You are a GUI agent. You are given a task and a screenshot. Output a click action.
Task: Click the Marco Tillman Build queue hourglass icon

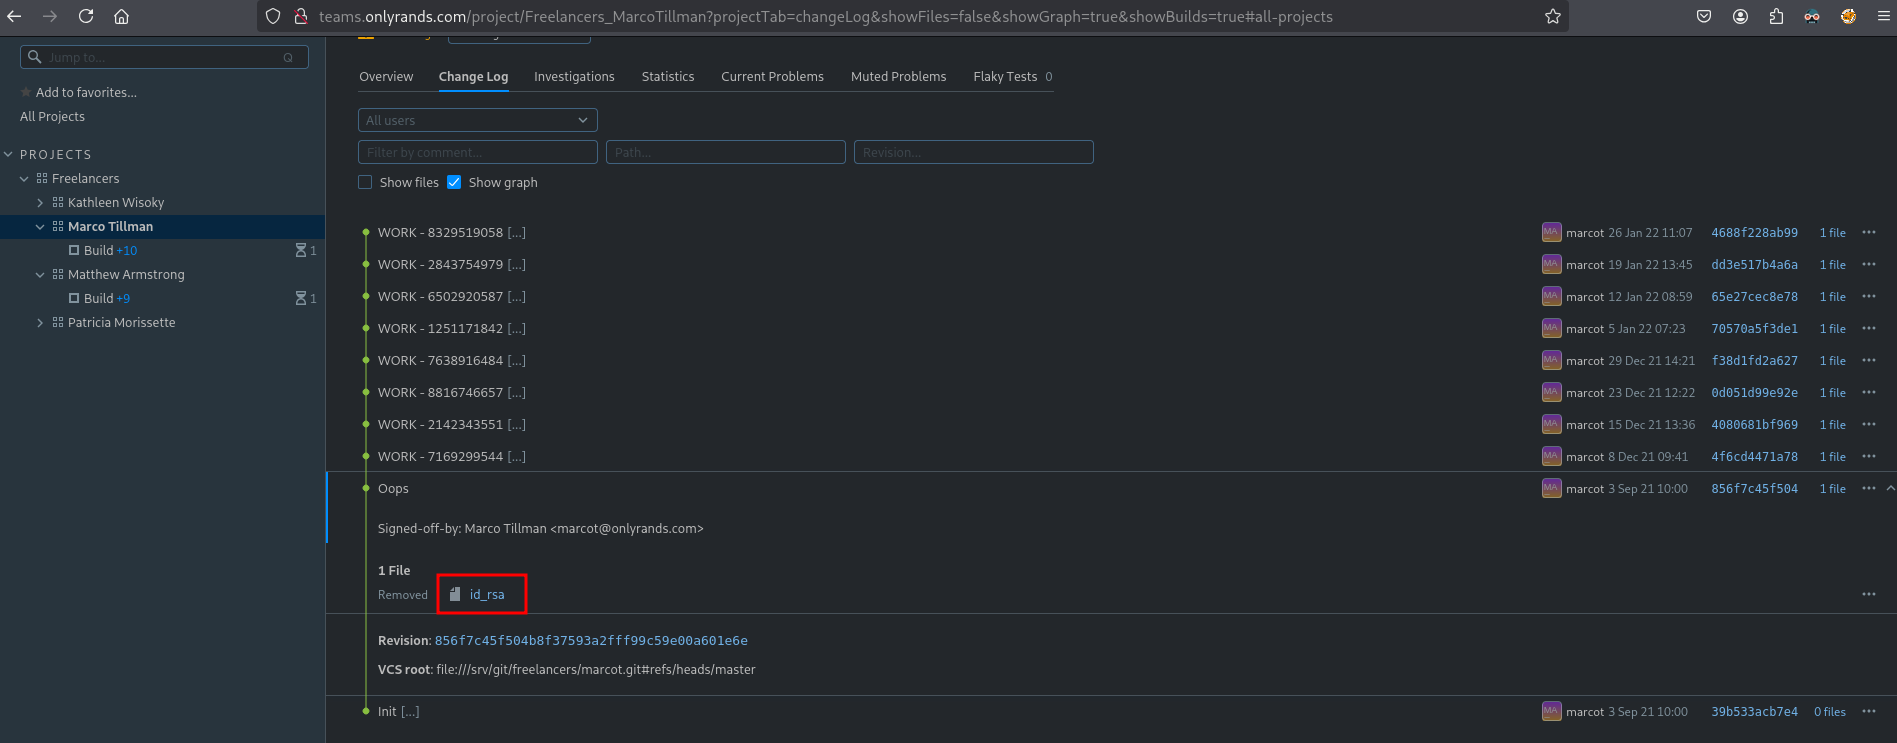pos(301,250)
